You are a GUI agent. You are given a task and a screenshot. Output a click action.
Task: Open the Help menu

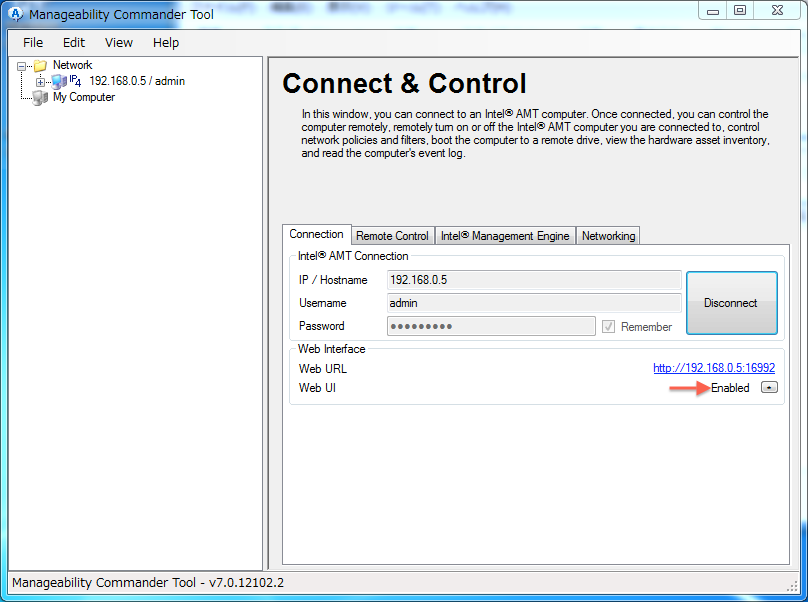(x=166, y=43)
